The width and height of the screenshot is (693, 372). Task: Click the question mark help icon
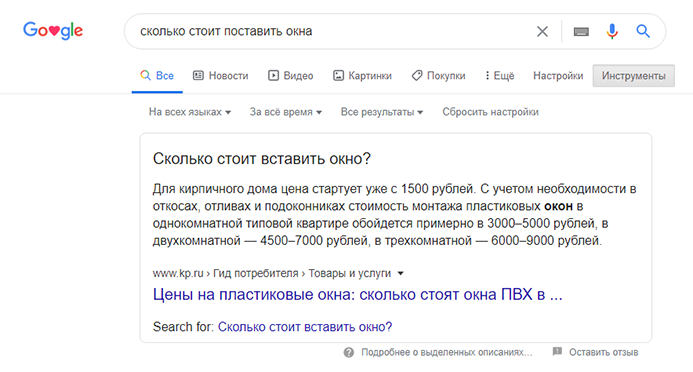coord(349,353)
